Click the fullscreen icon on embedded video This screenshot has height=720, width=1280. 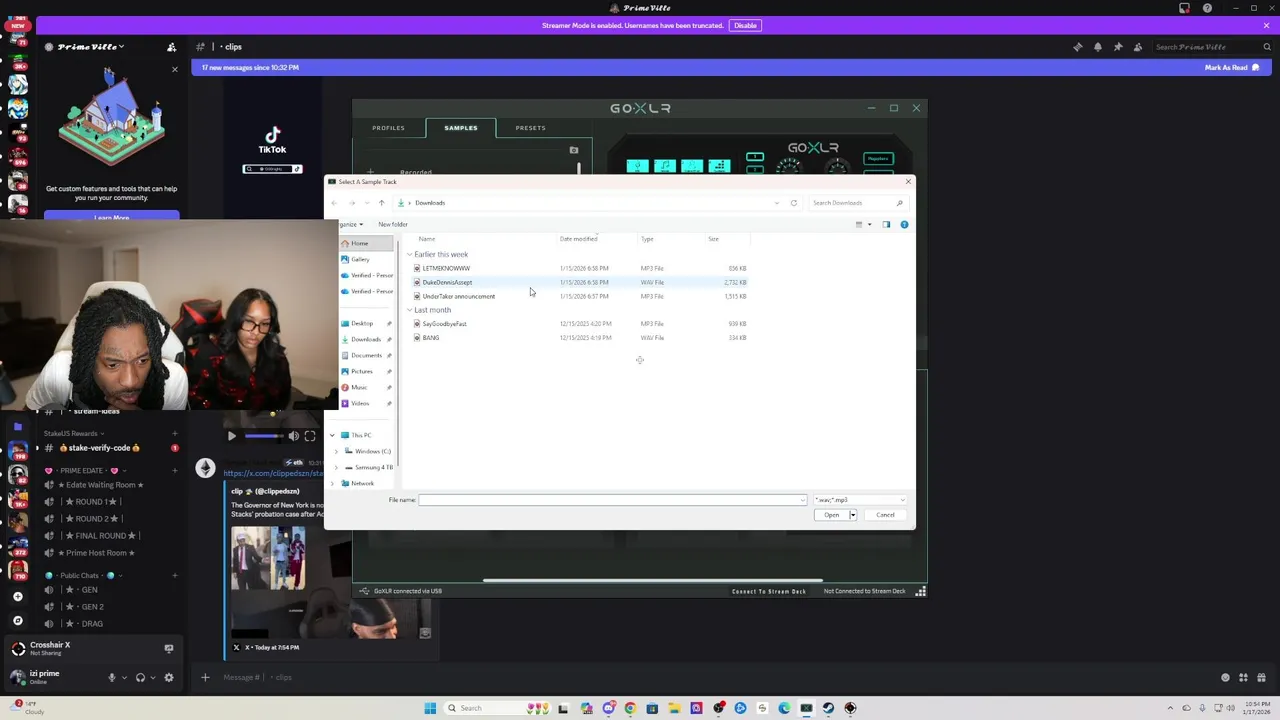click(310, 436)
